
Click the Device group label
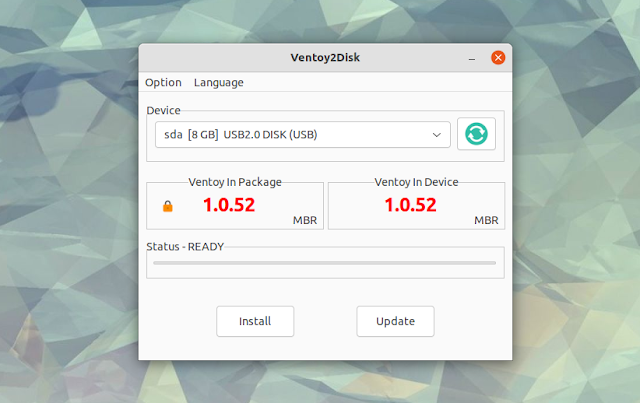(x=163, y=111)
